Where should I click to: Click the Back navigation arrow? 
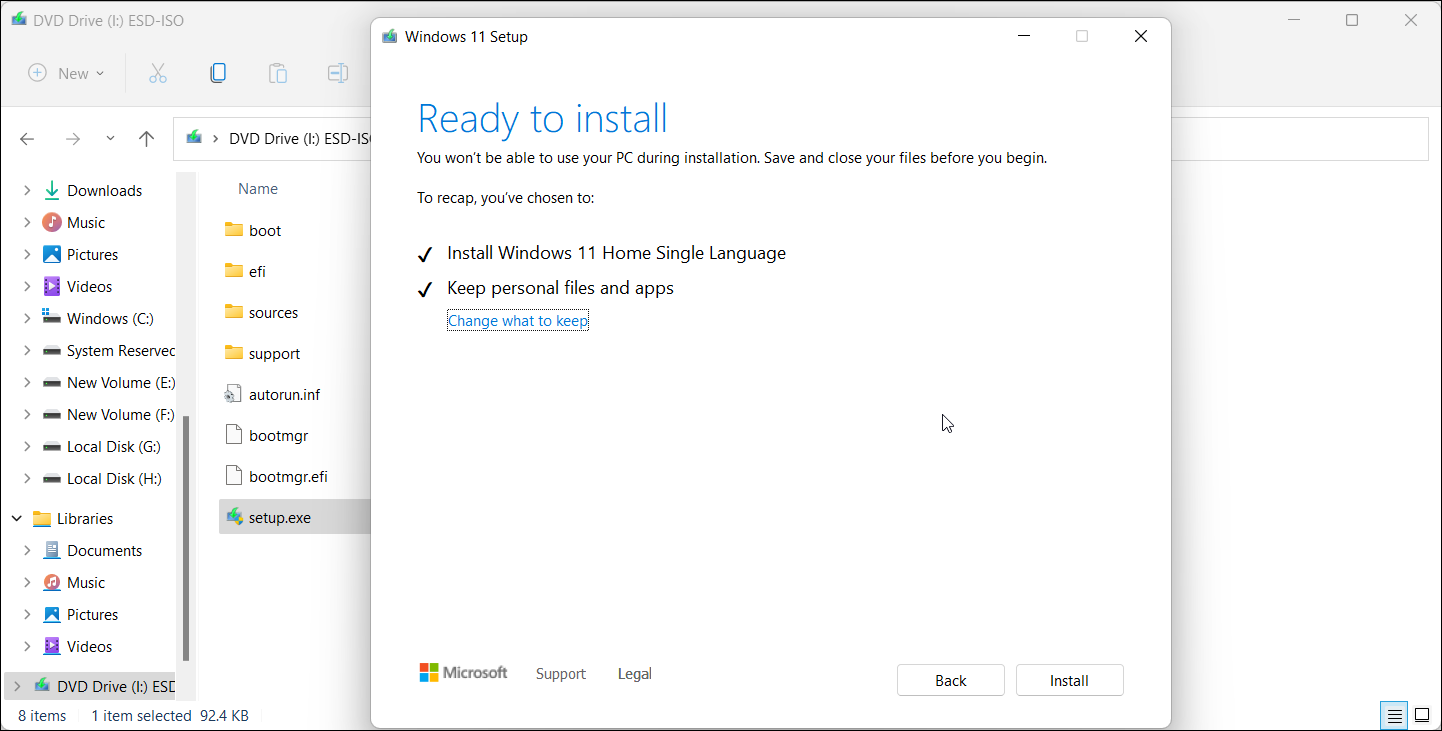27,139
